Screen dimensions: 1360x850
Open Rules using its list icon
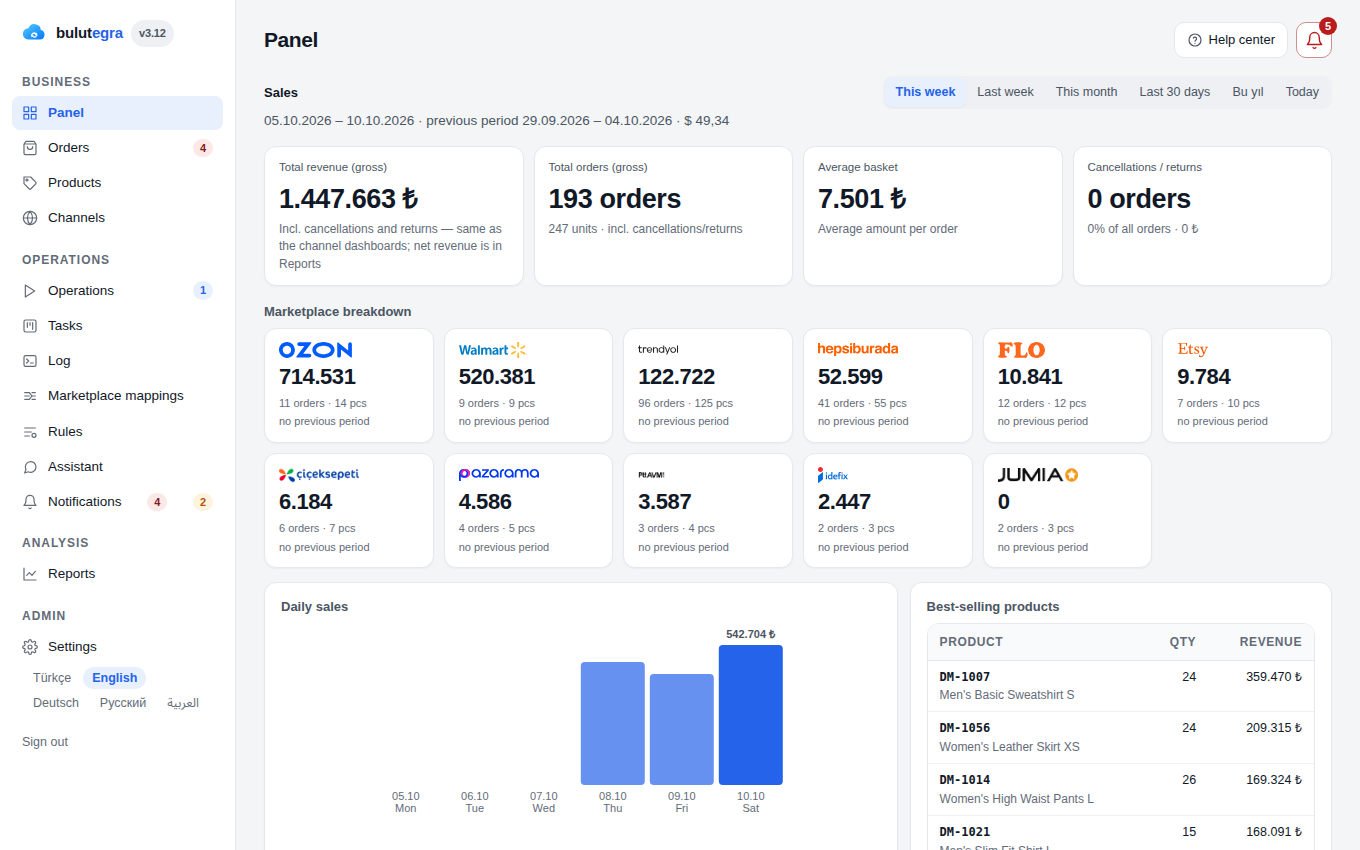(30, 432)
